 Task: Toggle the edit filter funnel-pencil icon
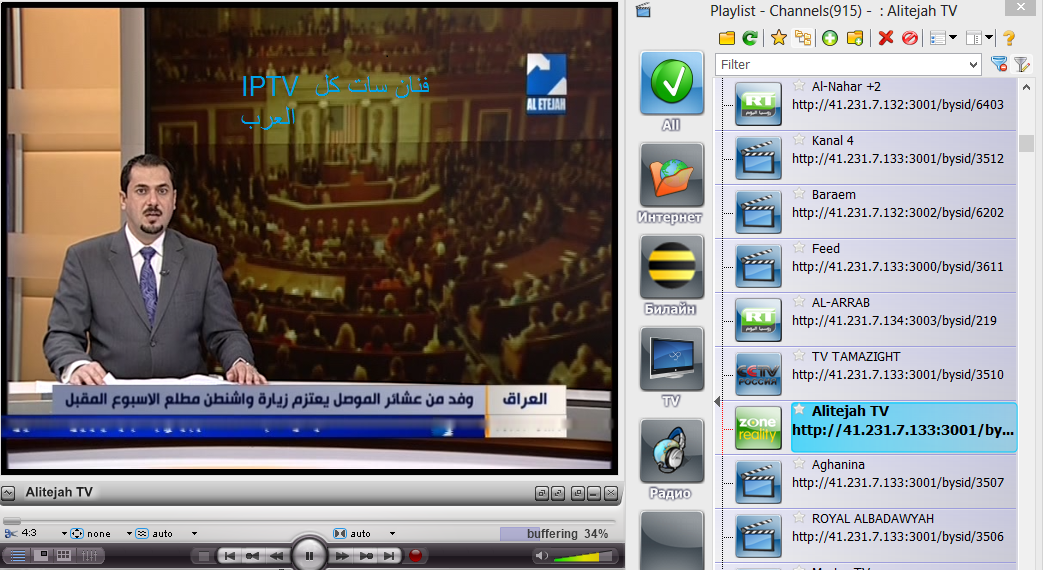point(1022,64)
